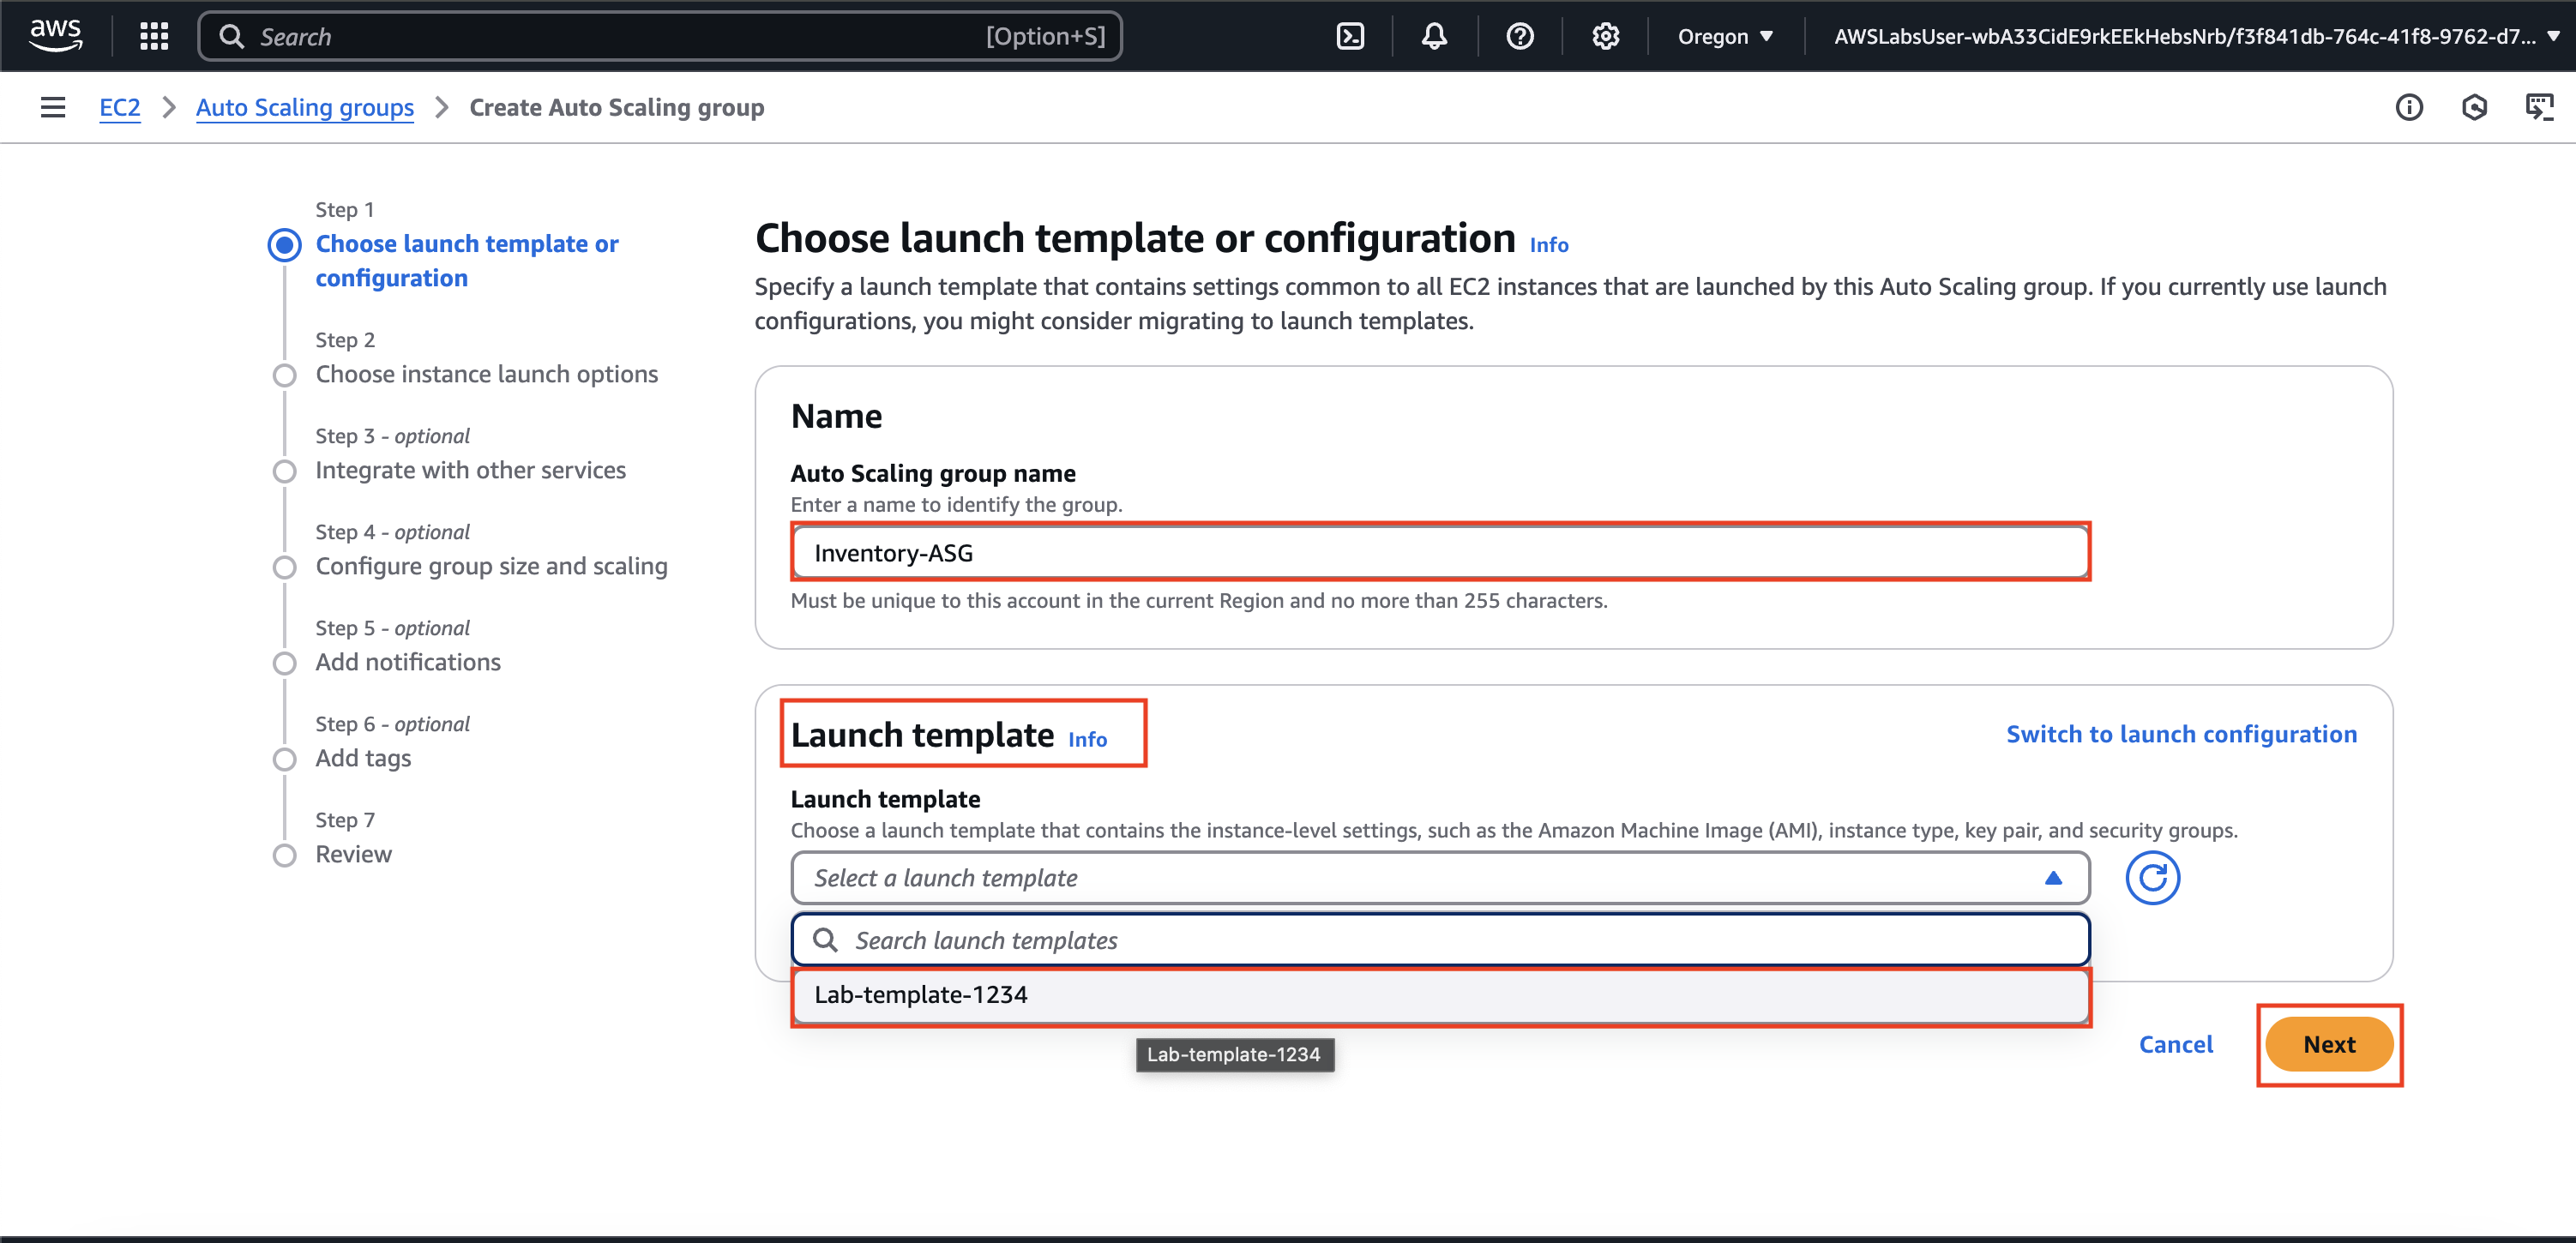Viewport: 2576px width, 1243px height.
Task: Go to Auto Scaling groups breadcrumb
Action: pos(304,107)
